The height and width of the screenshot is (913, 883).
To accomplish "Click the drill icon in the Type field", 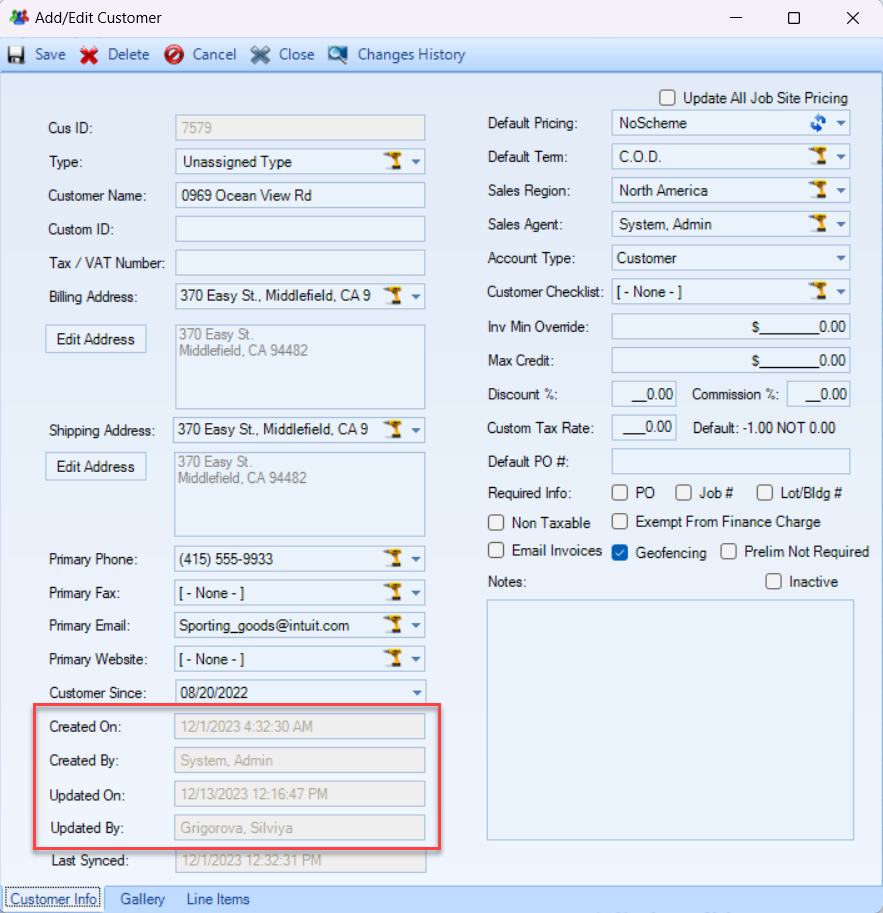I will point(394,160).
